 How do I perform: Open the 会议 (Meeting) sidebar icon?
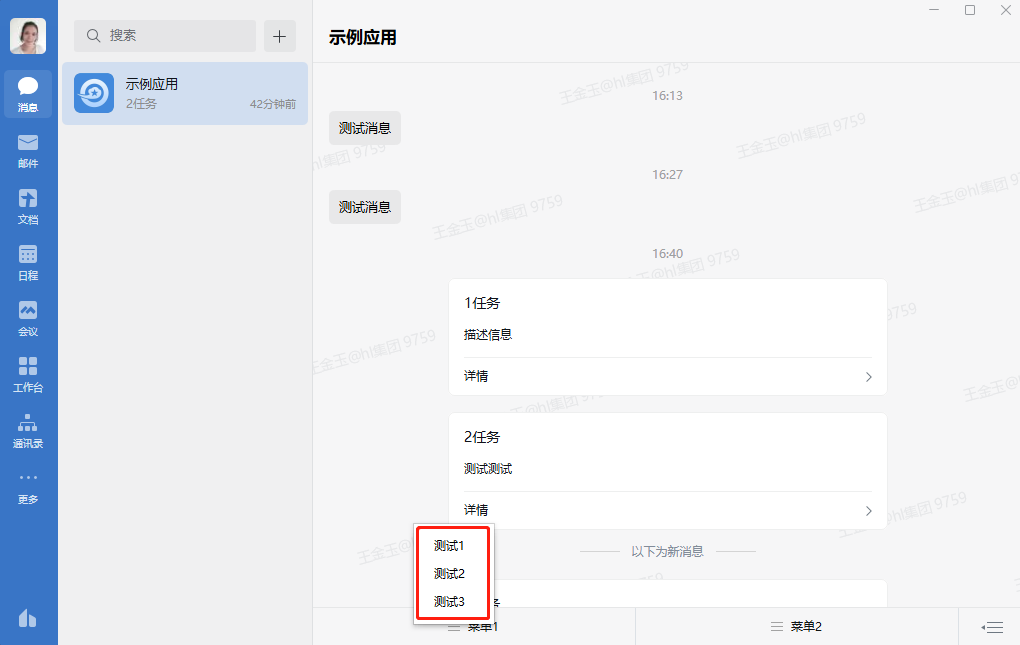(x=28, y=317)
